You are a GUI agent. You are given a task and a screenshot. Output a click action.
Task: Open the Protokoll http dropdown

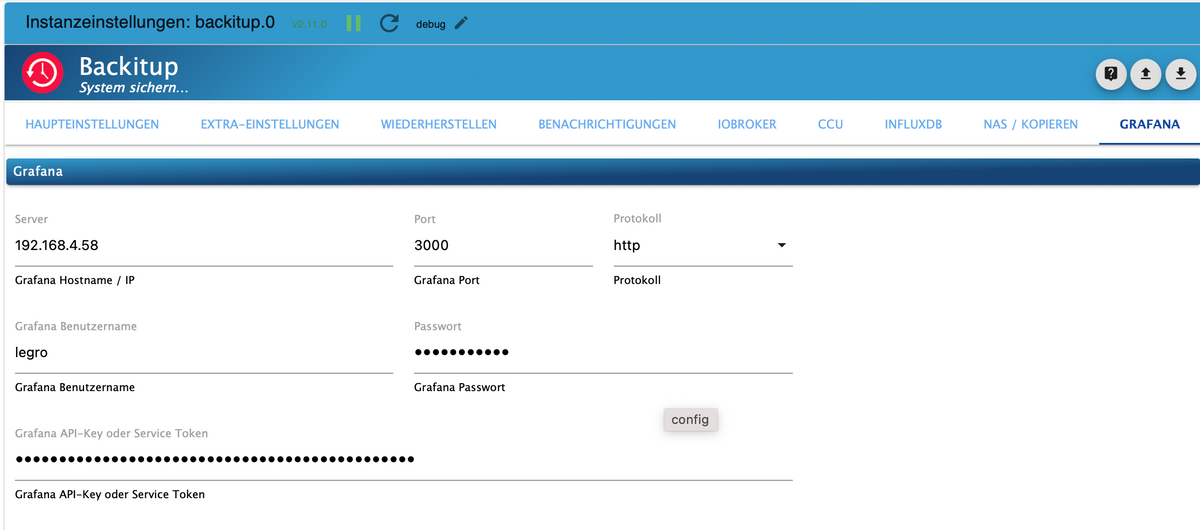point(702,245)
